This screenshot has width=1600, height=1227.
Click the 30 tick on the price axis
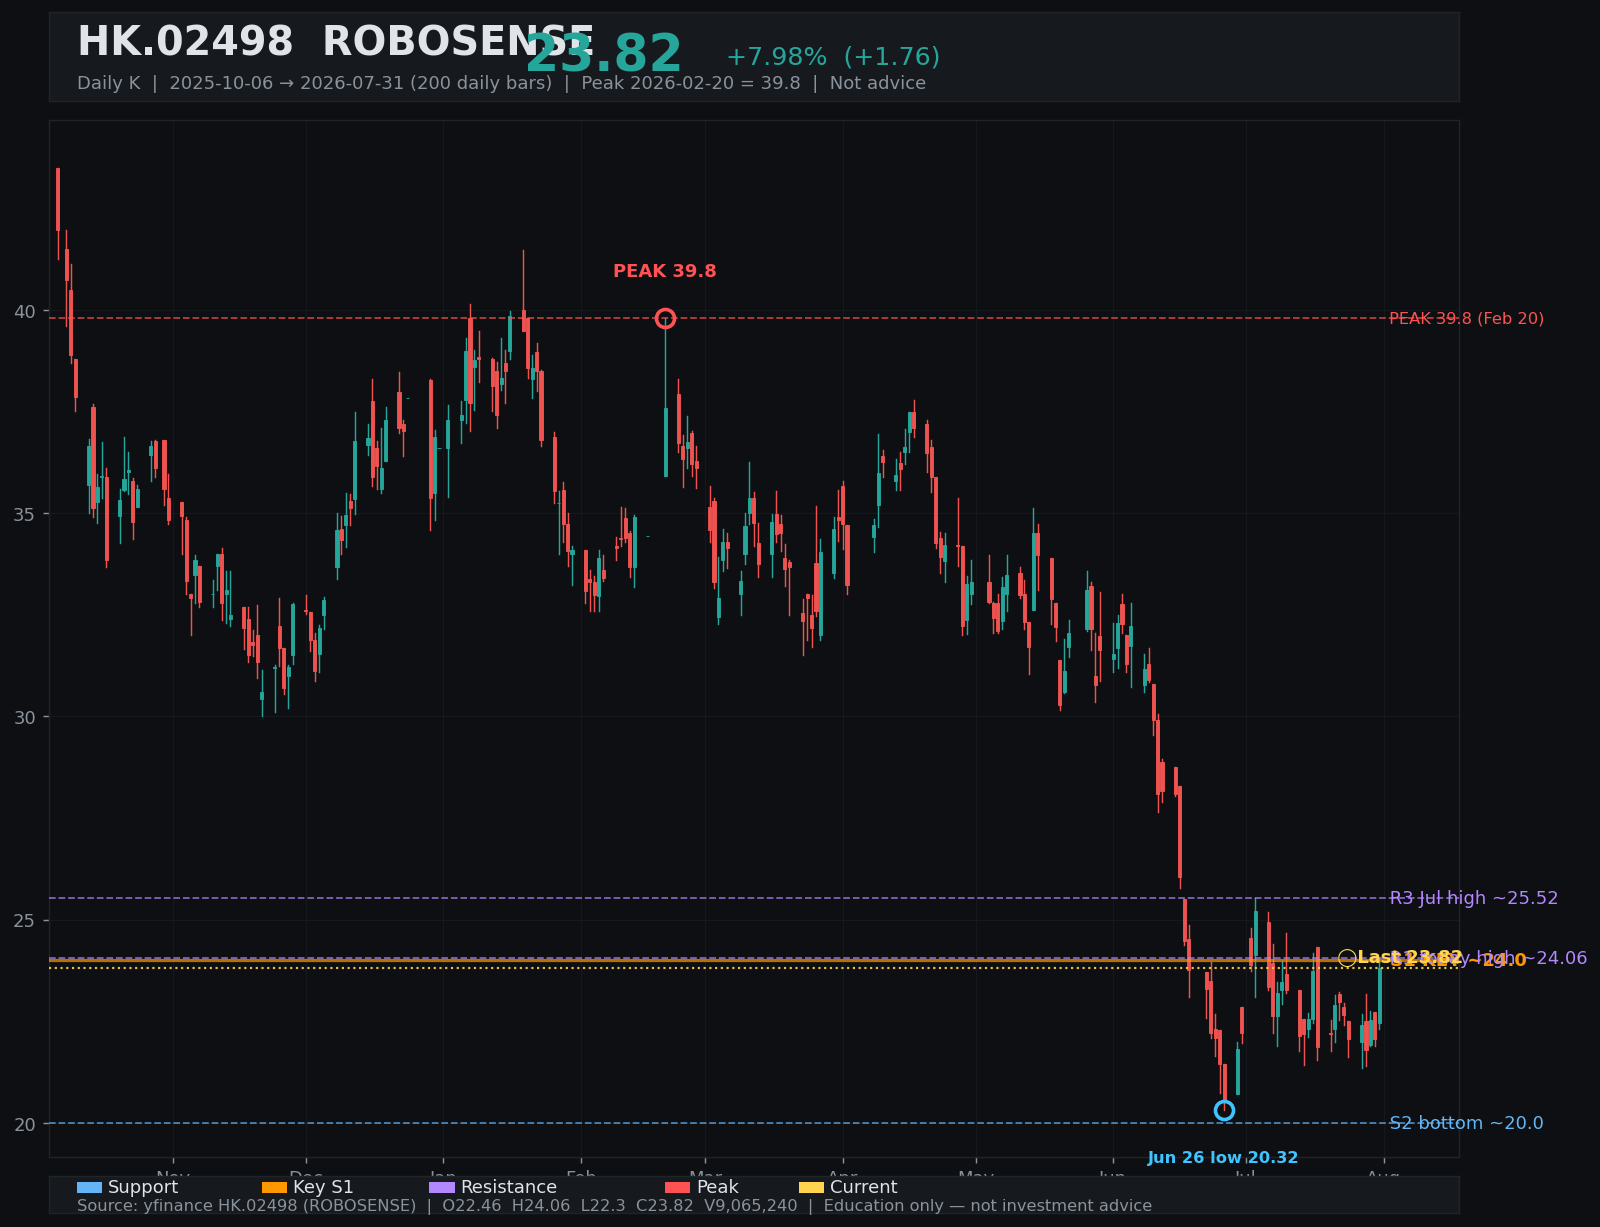[25, 717]
